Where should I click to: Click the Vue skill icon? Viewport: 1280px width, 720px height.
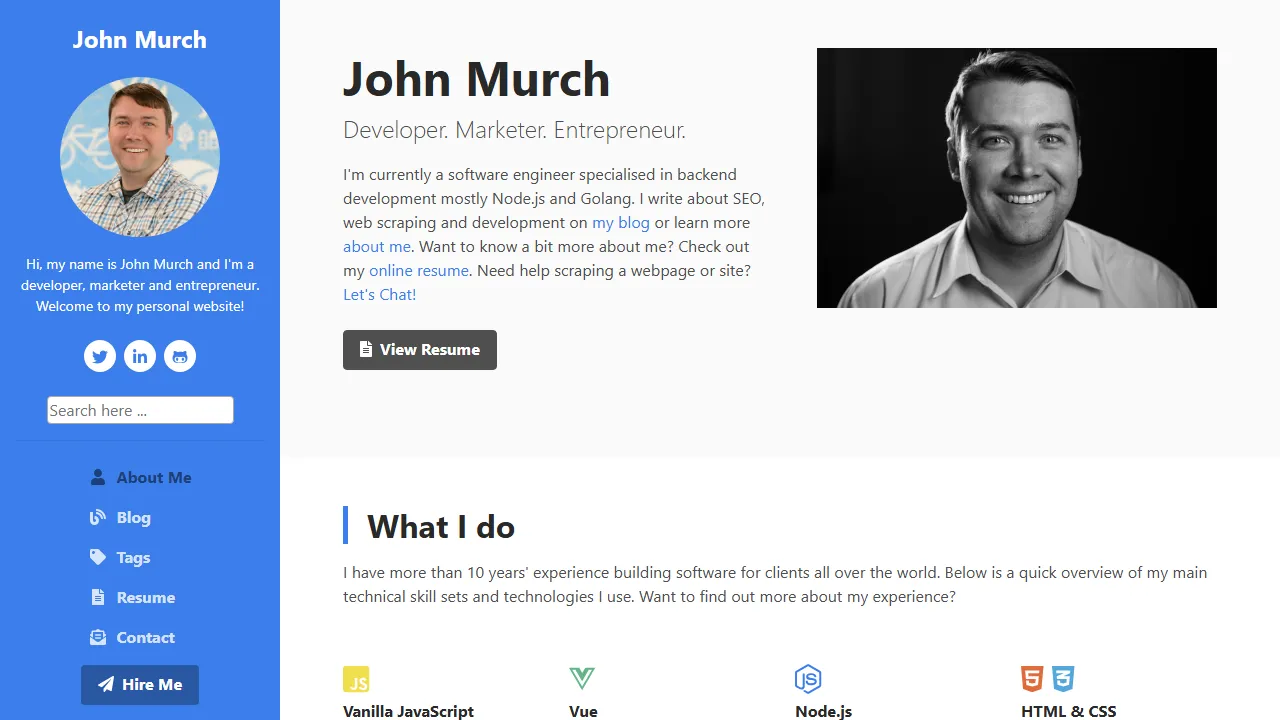(x=582, y=678)
